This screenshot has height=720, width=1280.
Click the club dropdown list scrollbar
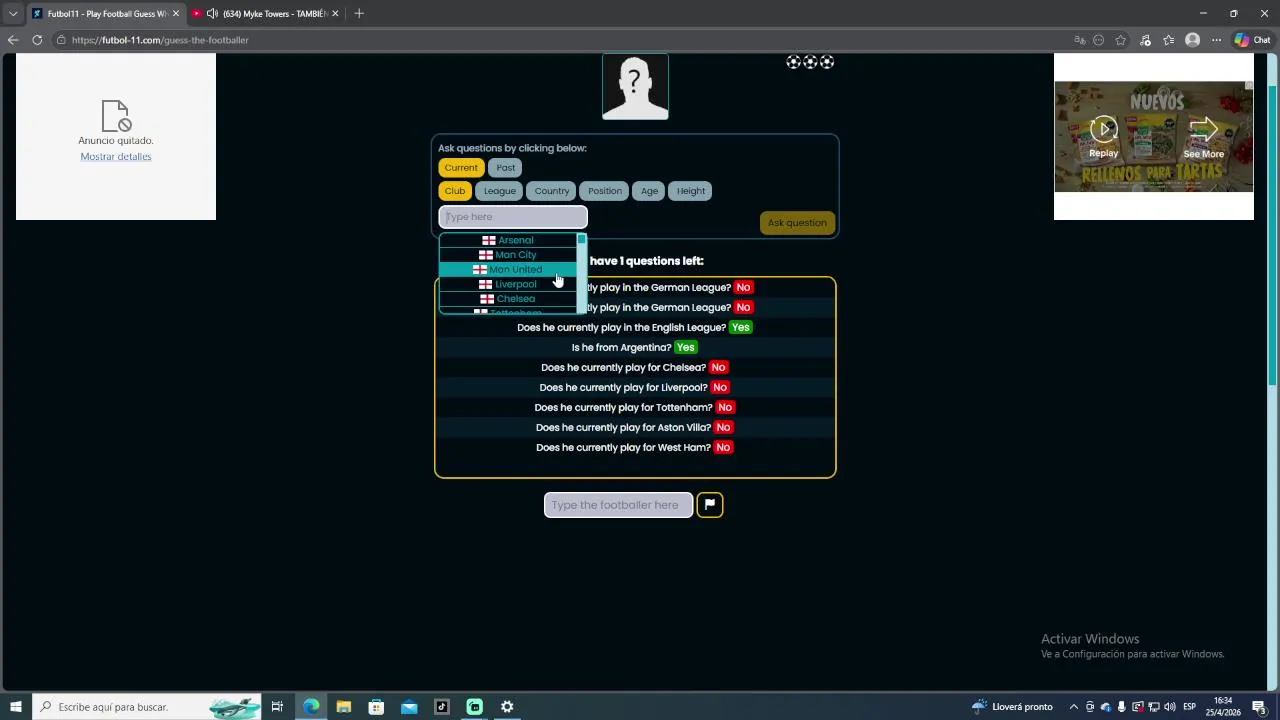581,273
